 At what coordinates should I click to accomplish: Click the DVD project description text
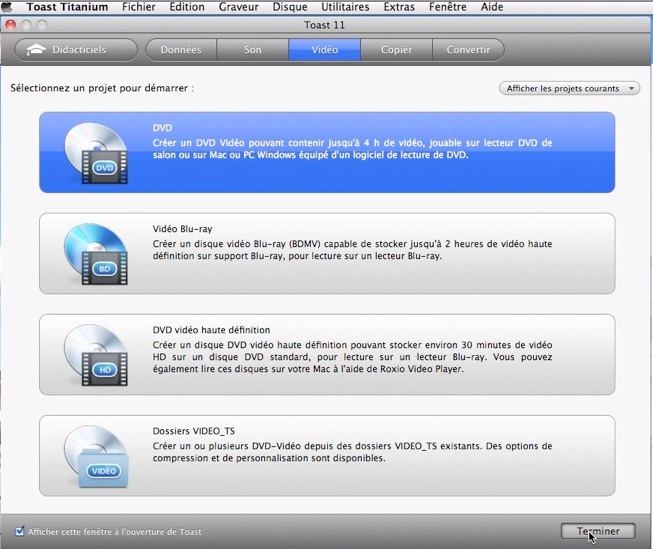point(352,149)
